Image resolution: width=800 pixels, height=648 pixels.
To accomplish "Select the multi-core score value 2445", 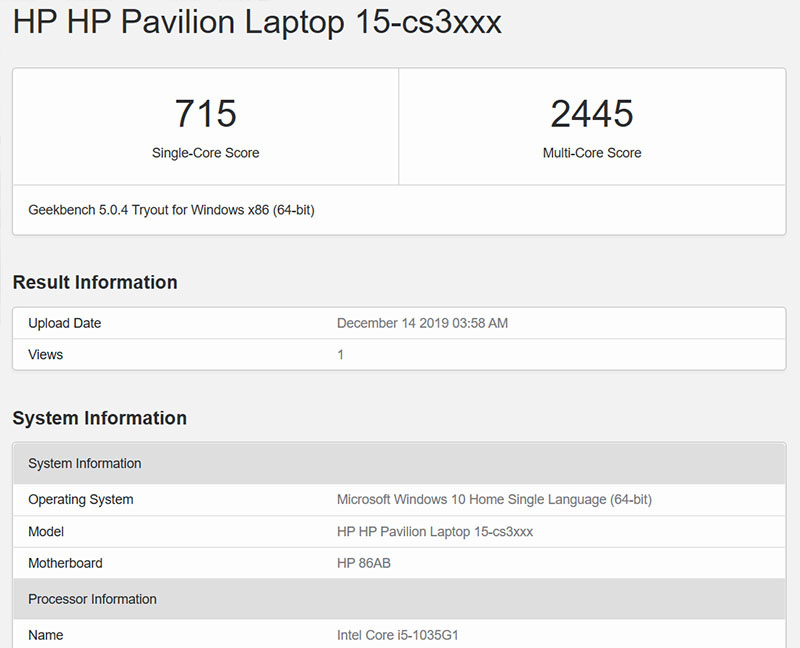I will point(592,113).
